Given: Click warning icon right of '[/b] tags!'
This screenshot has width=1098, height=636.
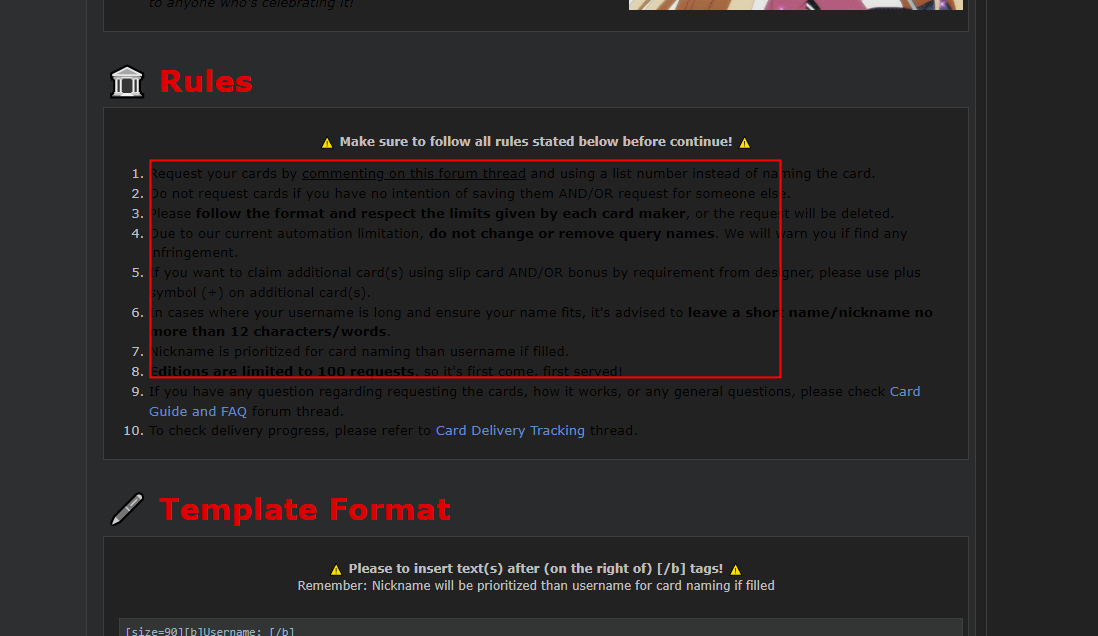Looking at the screenshot, I should click(735, 569).
